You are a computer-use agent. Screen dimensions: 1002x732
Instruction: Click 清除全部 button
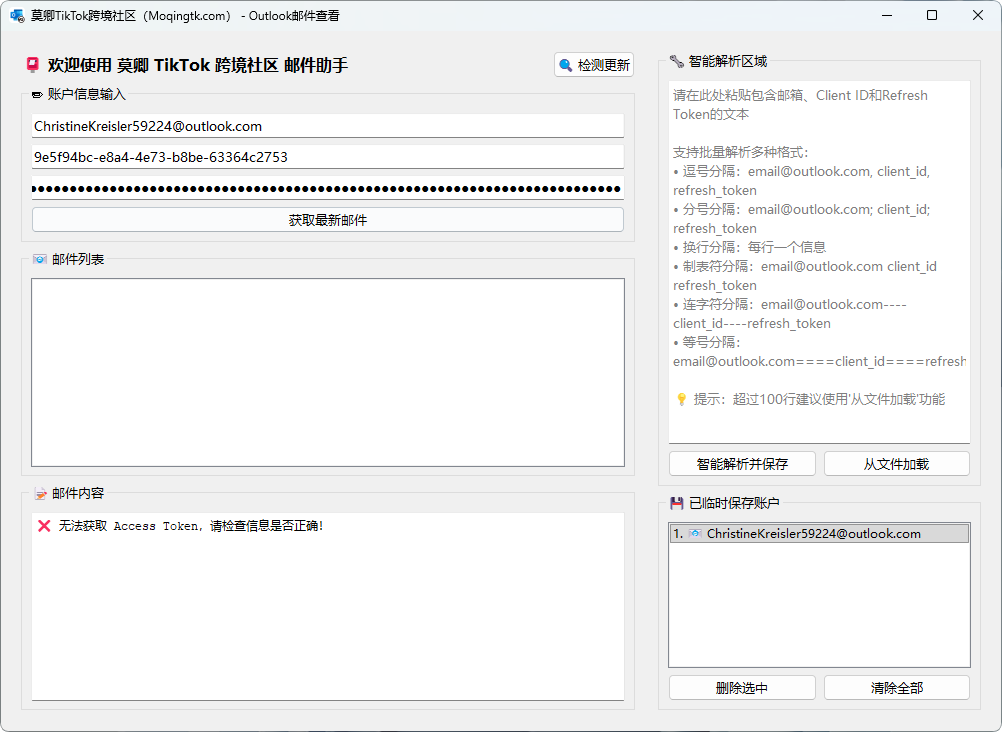click(897, 688)
